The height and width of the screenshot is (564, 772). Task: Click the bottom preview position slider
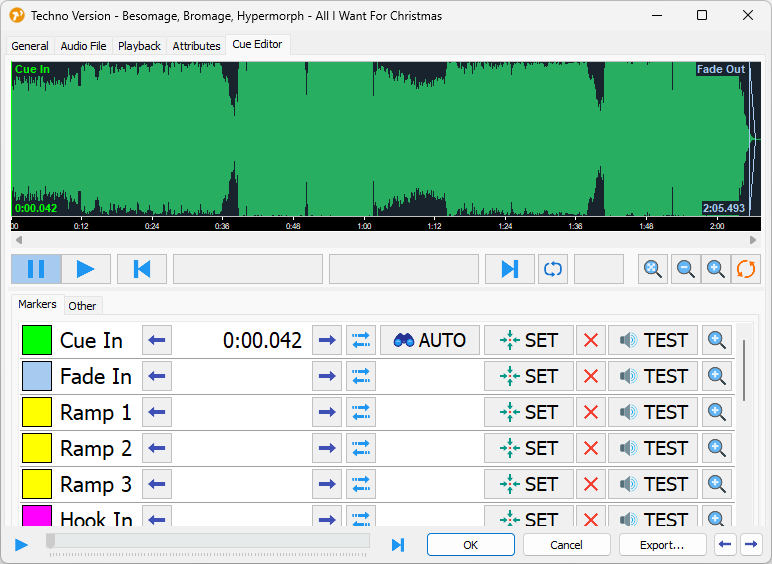tap(208, 541)
